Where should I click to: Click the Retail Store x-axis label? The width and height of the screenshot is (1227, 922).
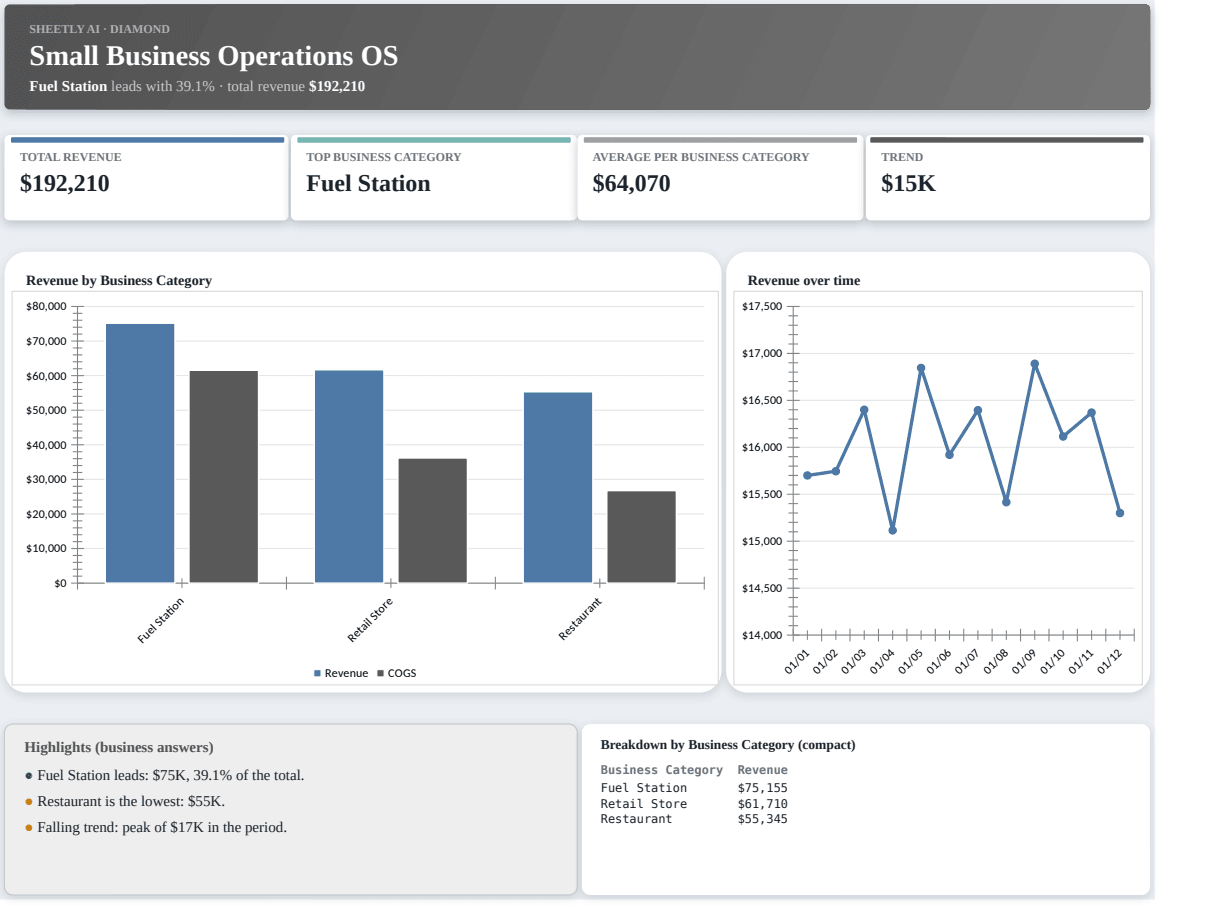(x=370, y=620)
